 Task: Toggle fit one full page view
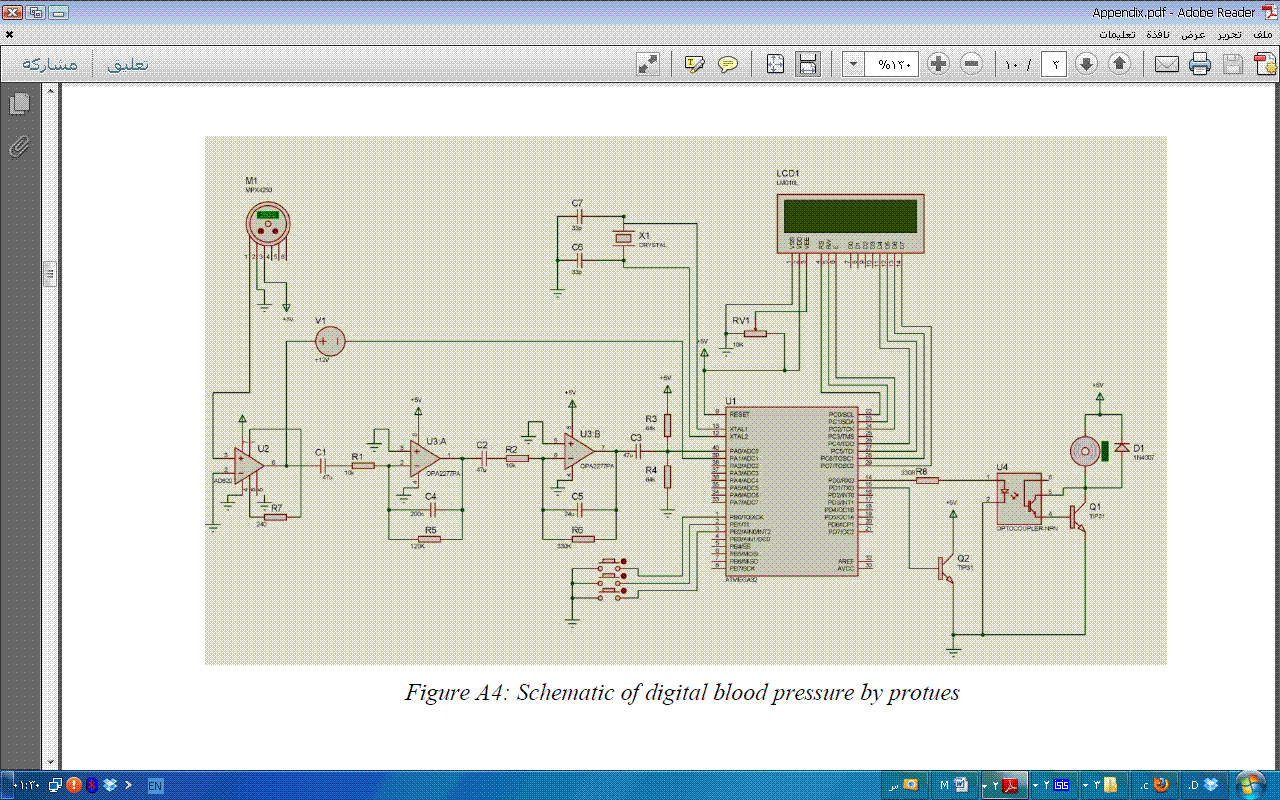775,64
